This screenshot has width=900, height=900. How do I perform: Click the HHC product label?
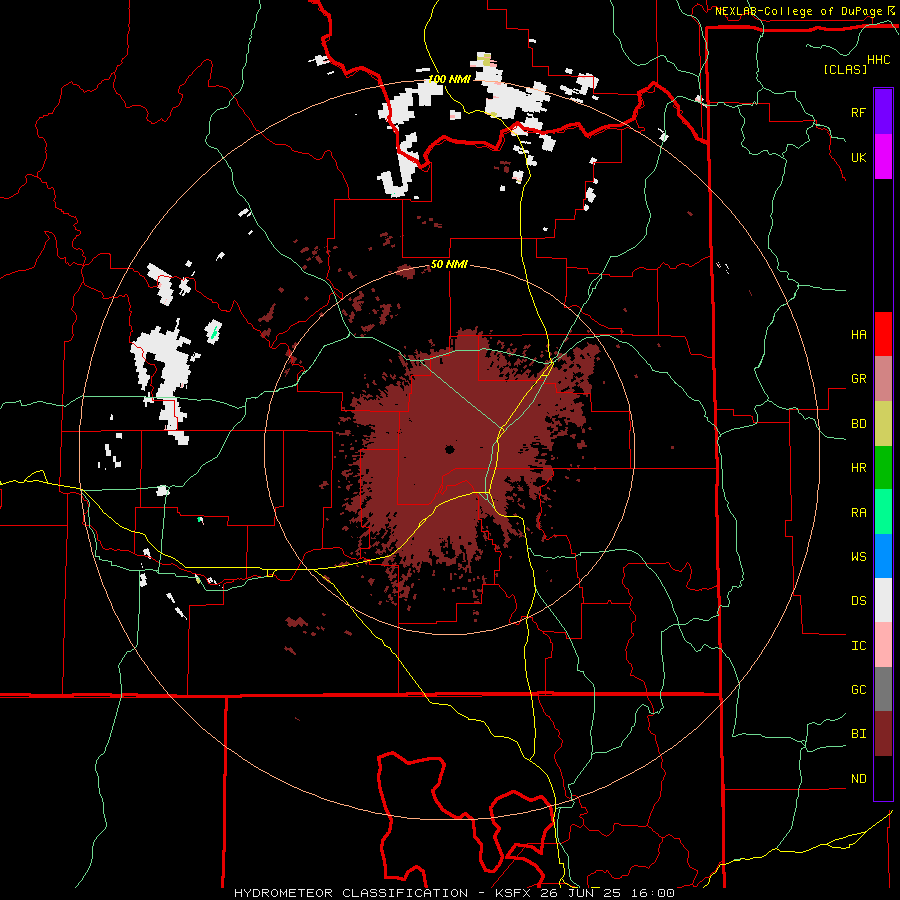pos(879,60)
